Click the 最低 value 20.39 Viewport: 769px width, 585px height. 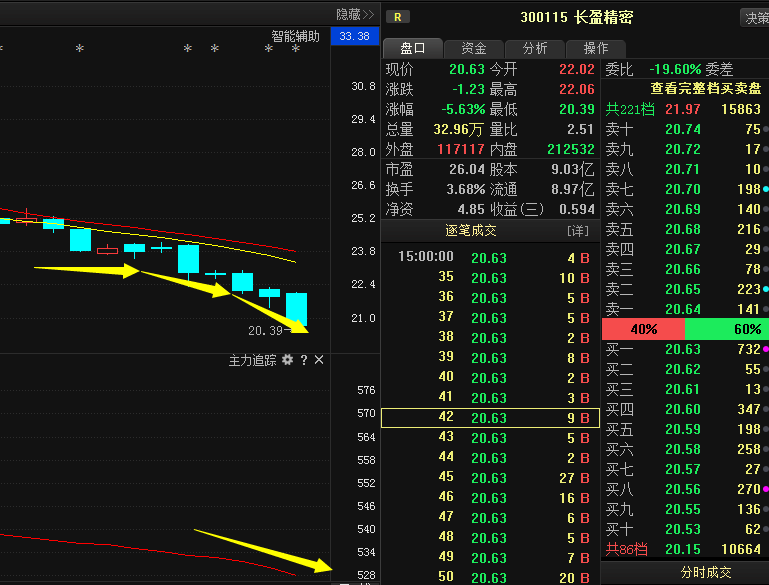coord(576,109)
